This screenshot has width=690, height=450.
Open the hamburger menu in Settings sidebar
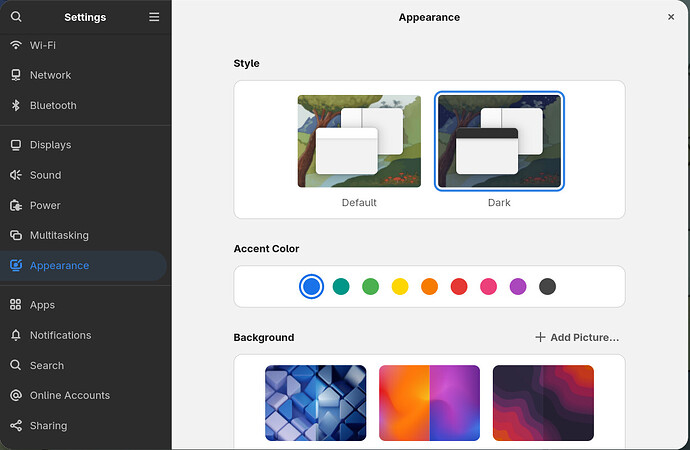(x=154, y=17)
